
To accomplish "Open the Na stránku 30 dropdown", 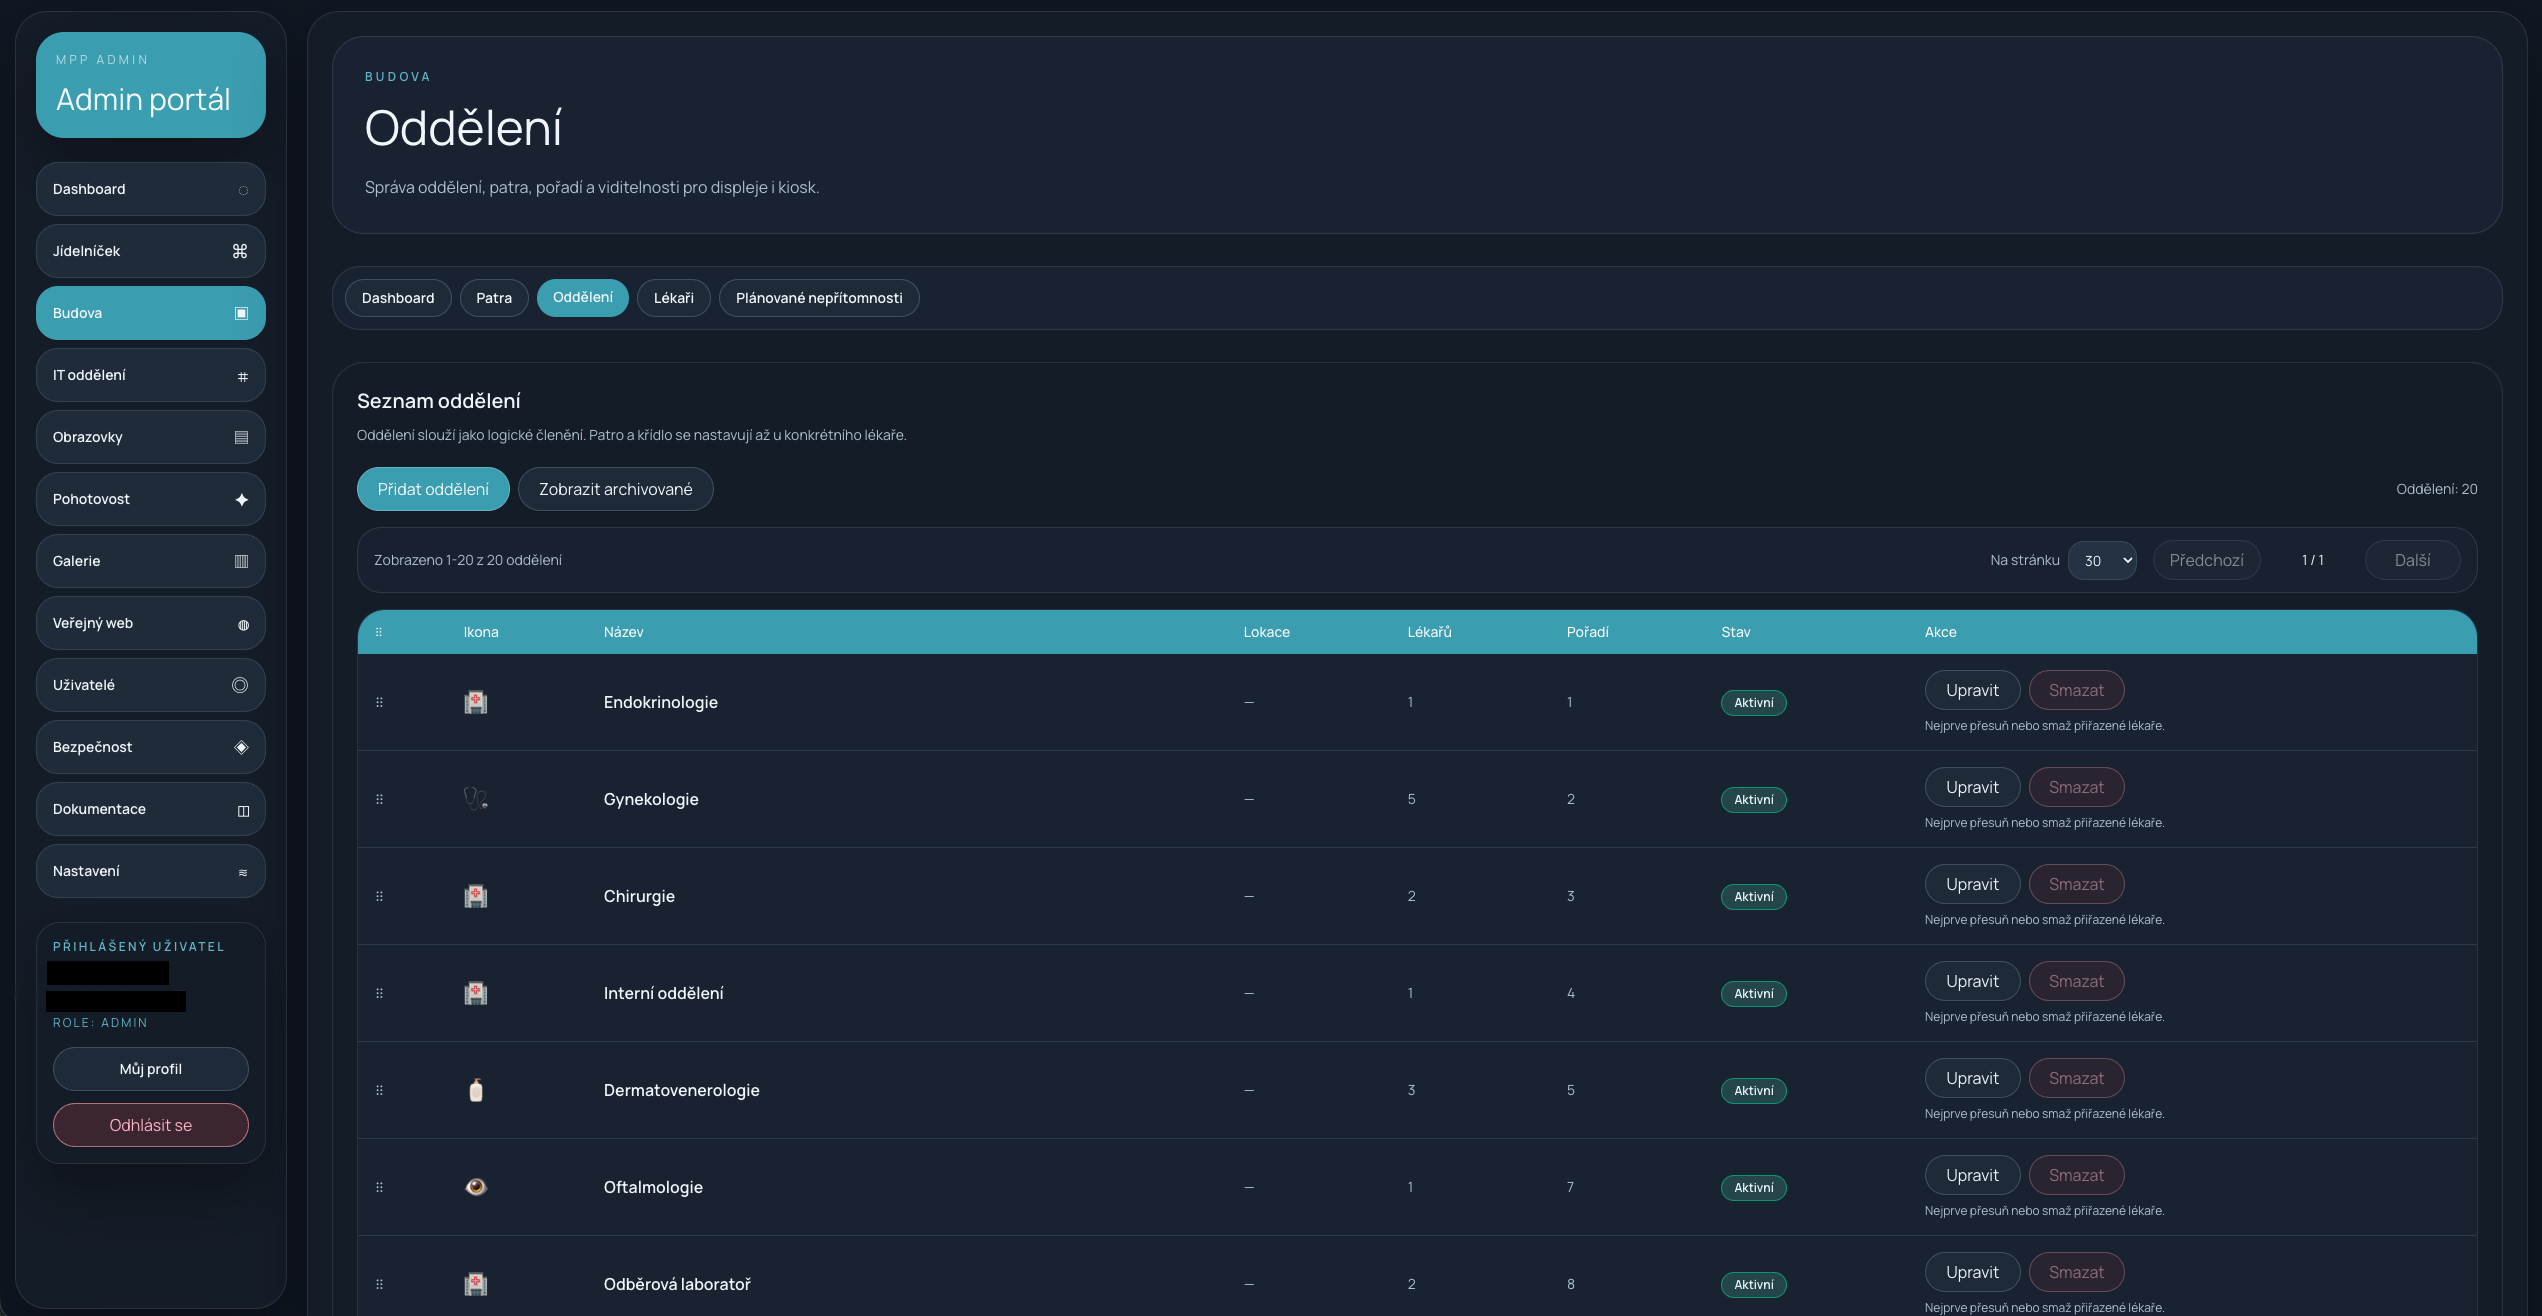I will [2102, 560].
